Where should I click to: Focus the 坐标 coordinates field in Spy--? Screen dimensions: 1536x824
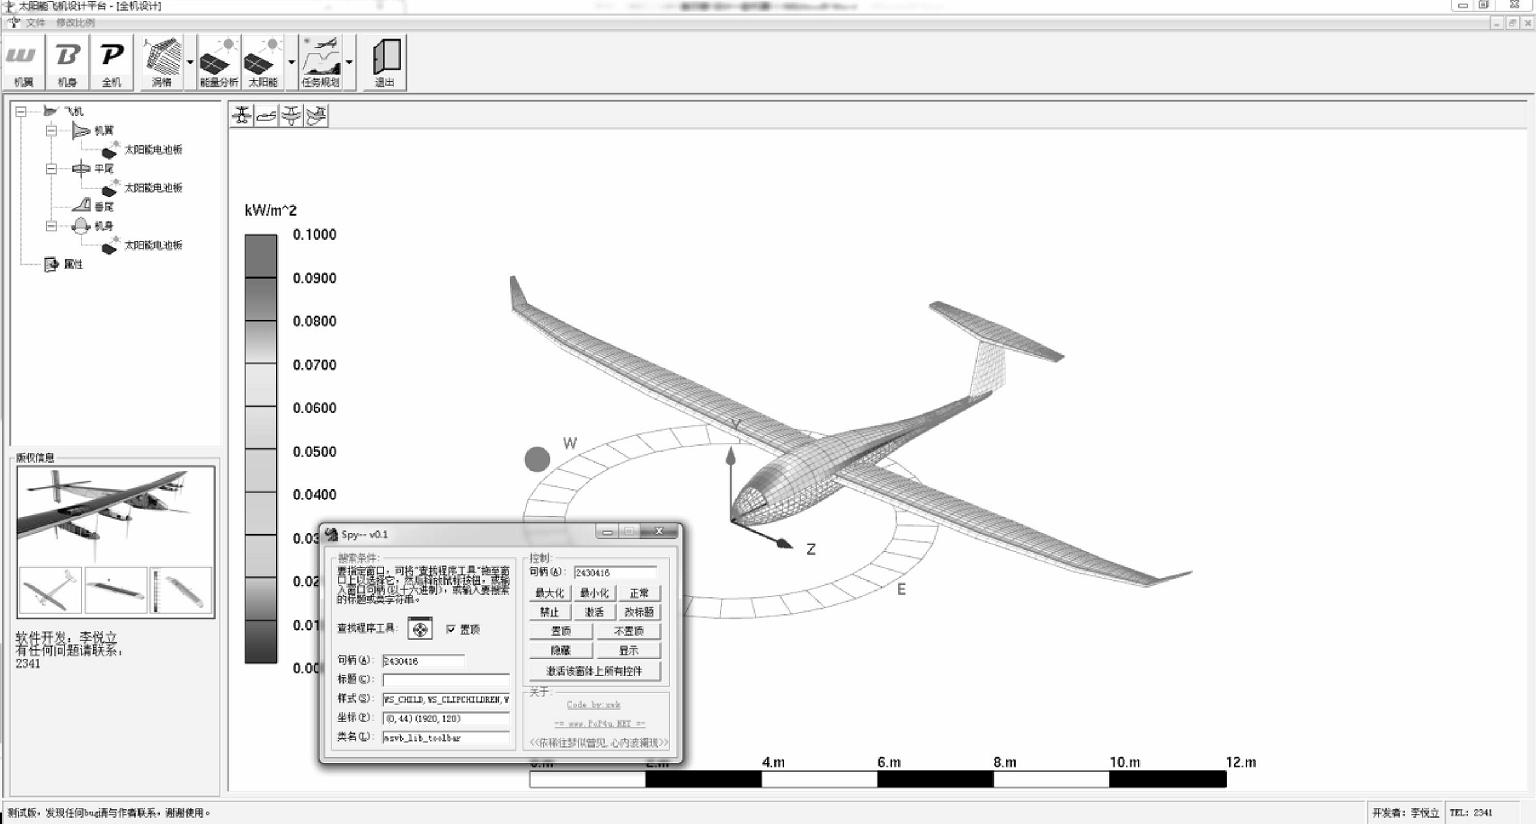coord(446,718)
